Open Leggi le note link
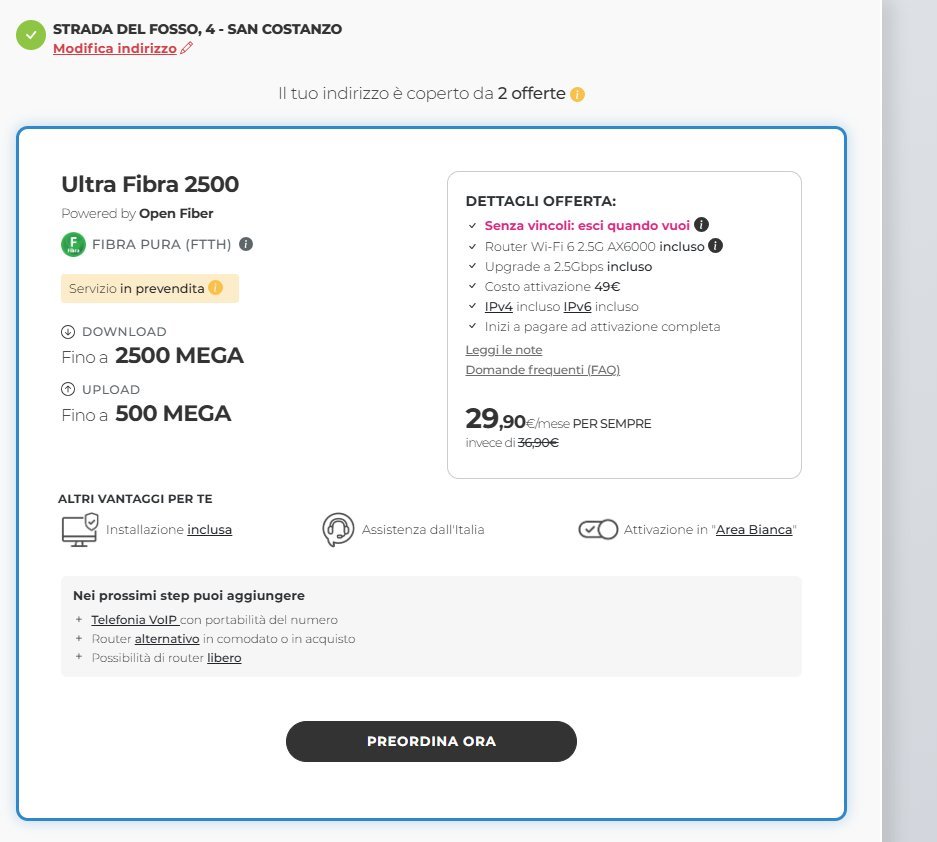This screenshot has width=937, height=842. coord(504,350)
